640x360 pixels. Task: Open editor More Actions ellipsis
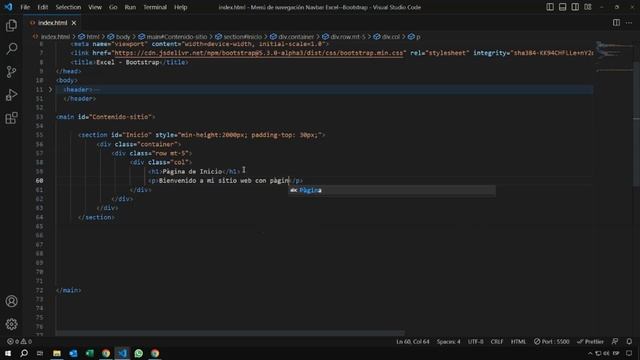coord(629,23)
